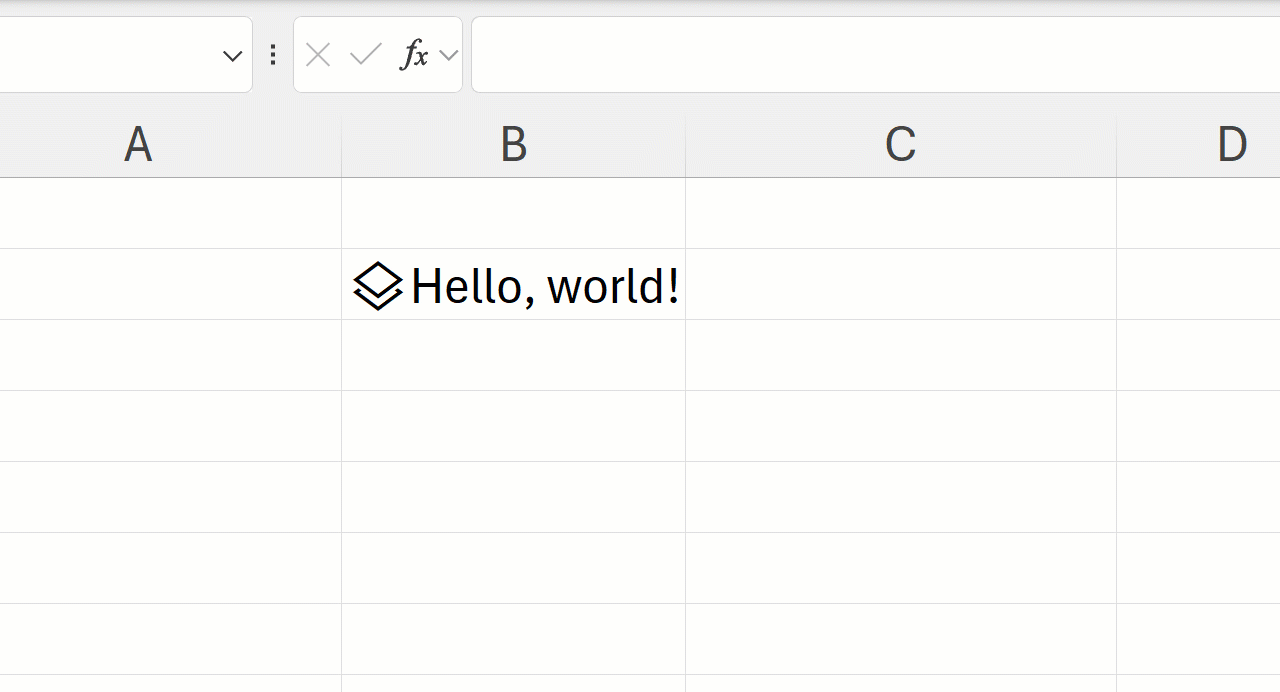Select column C header
This screenshot has width=1280, height=692.
pyautogui.click(x=900, y=145)
